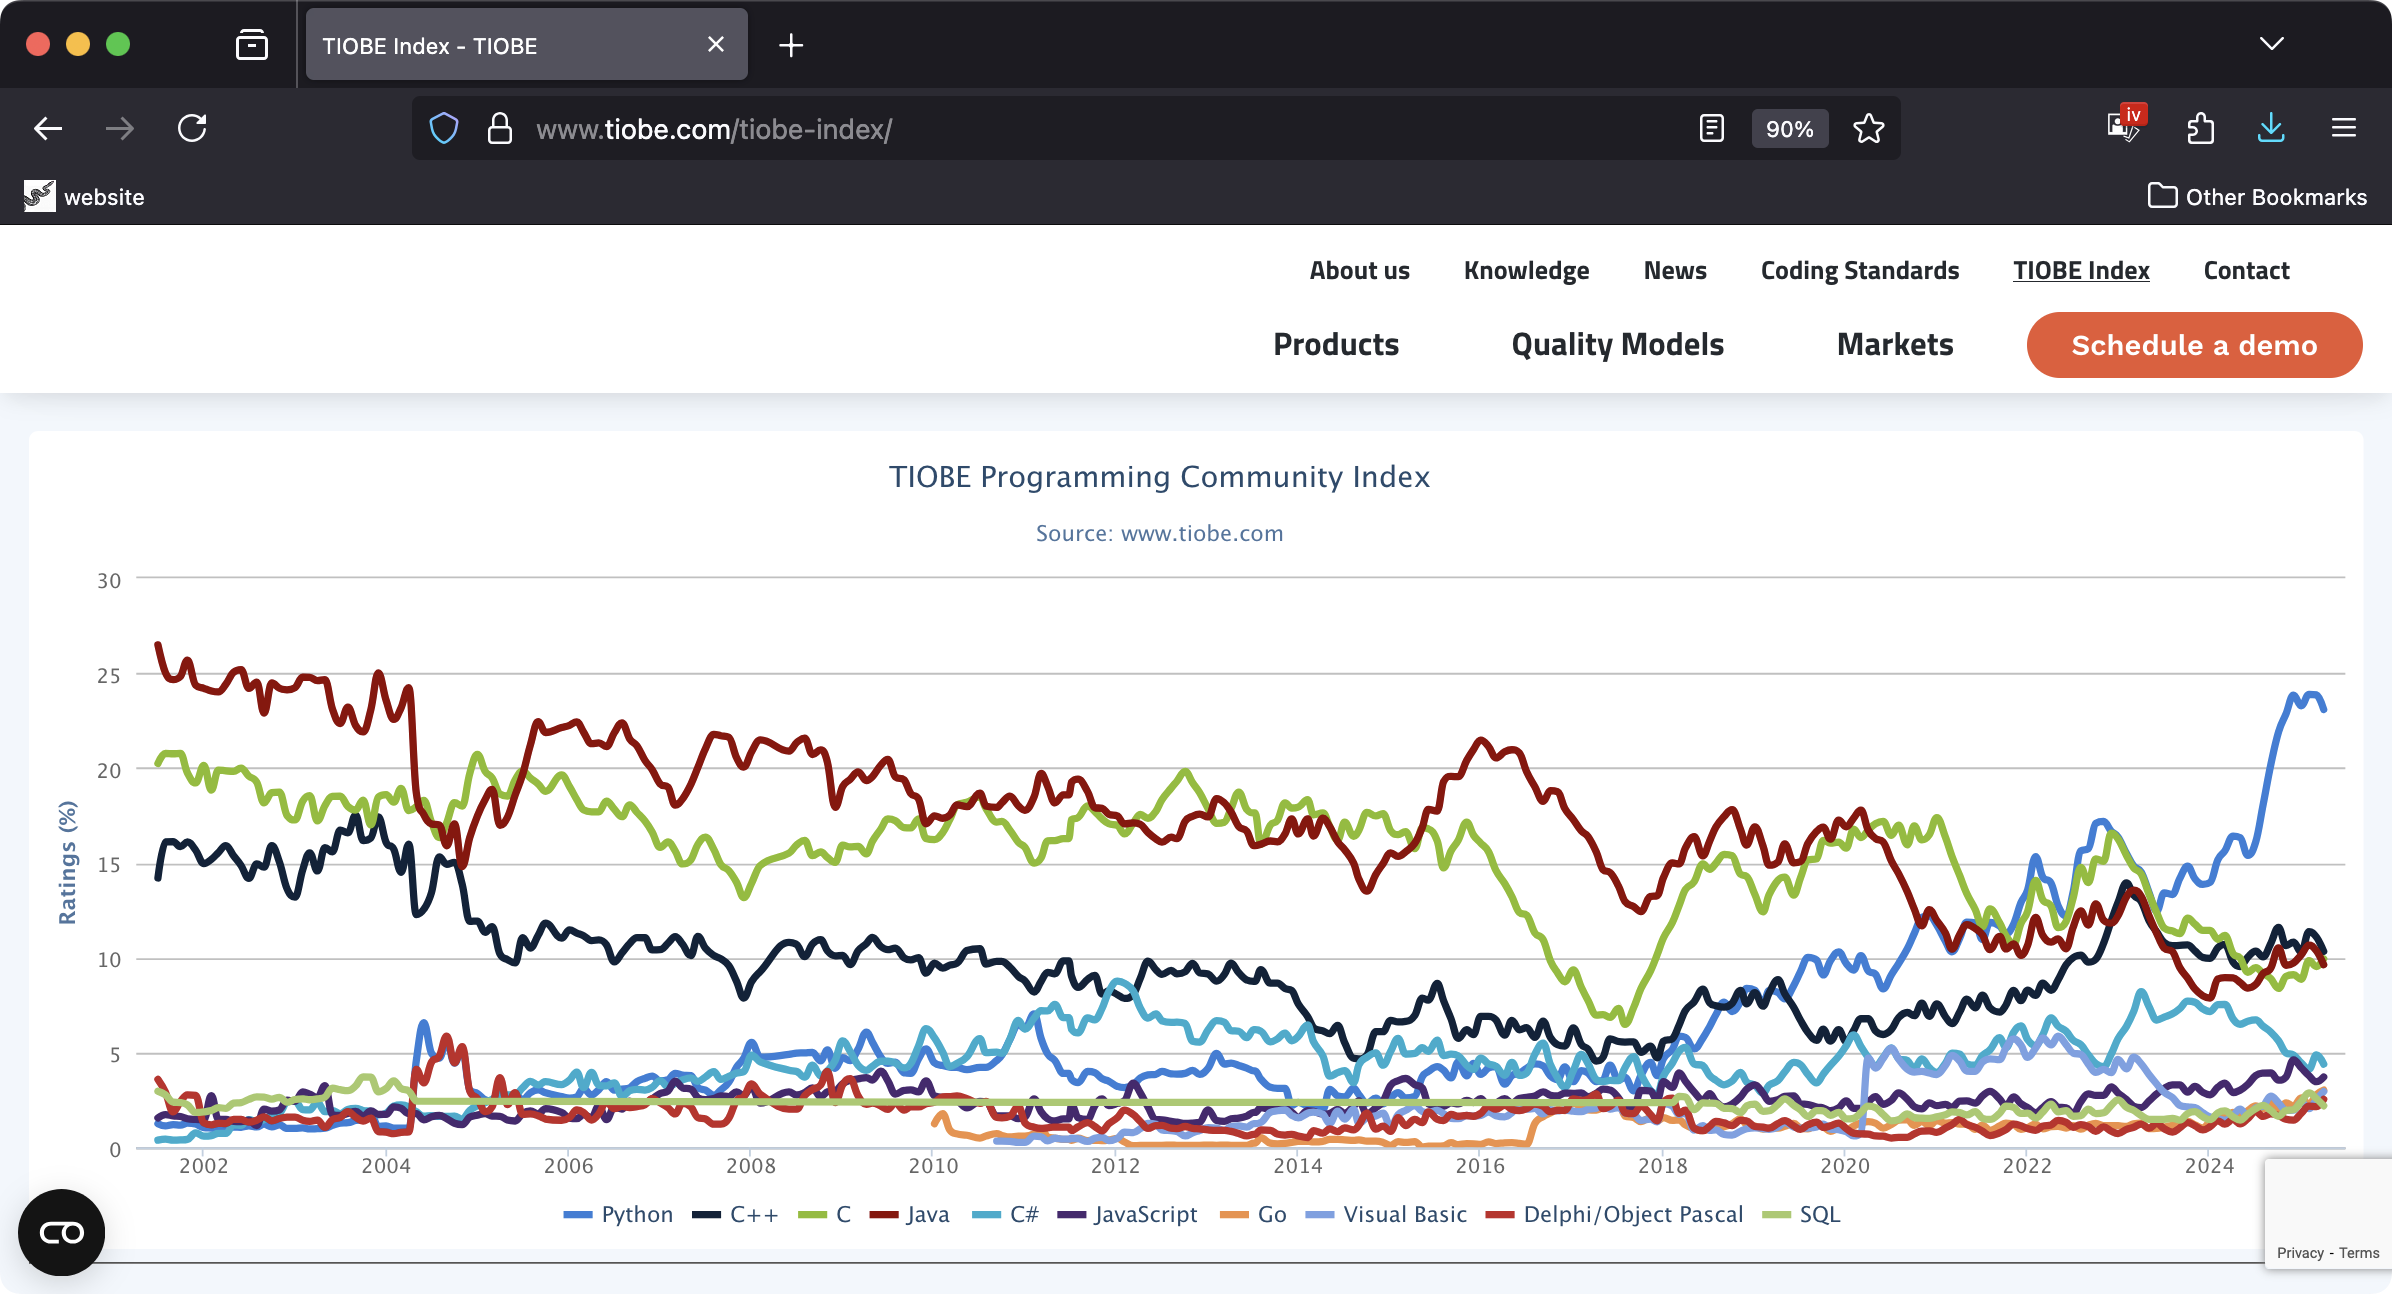The image size is (2392, 1294).
Task: Click the TIOBE Programming Community Index title
Action: pyautogui.click(x=1159, y=477)
